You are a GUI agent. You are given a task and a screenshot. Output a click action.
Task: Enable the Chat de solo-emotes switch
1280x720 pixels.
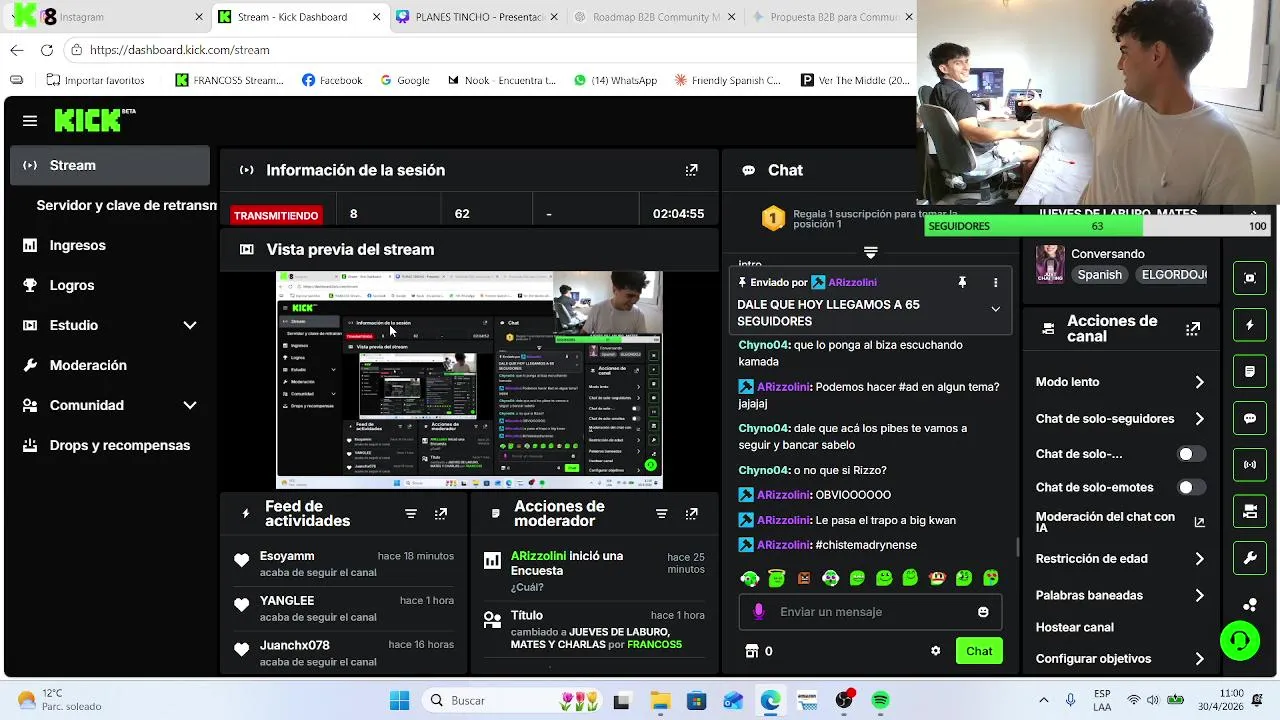(x=1191, y=487)
